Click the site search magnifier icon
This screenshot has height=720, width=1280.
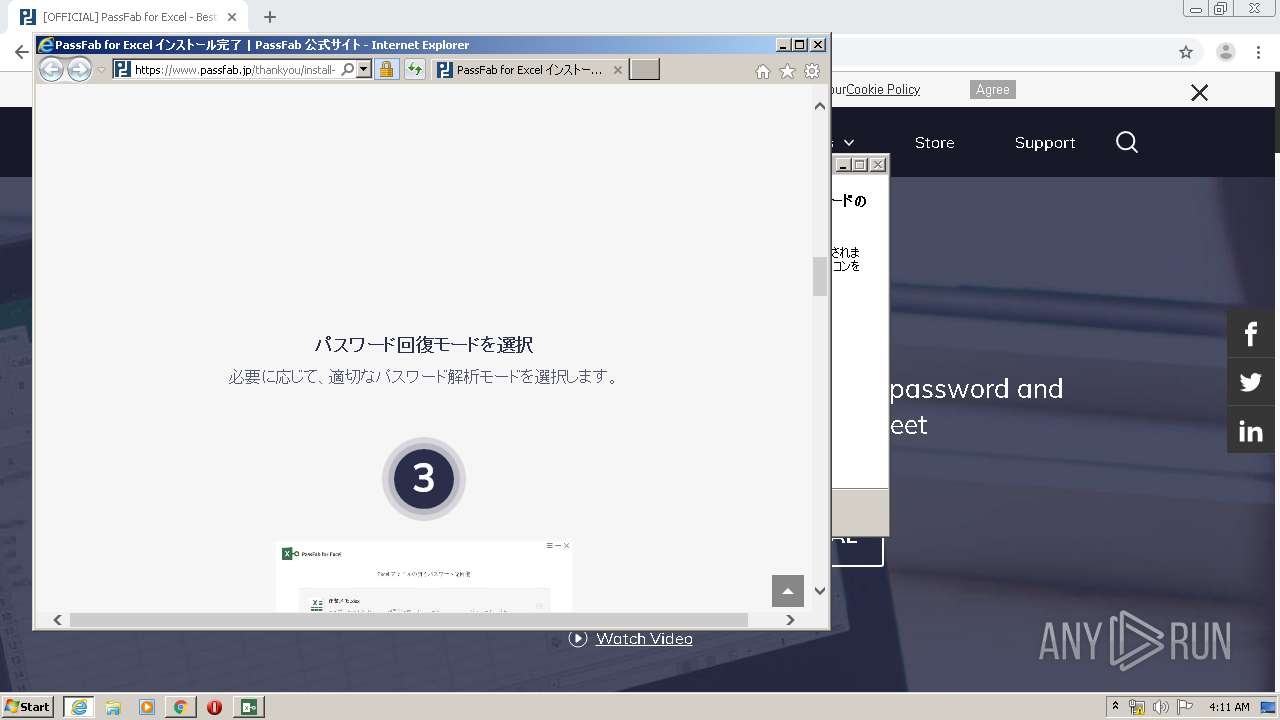coord(1127,143)
